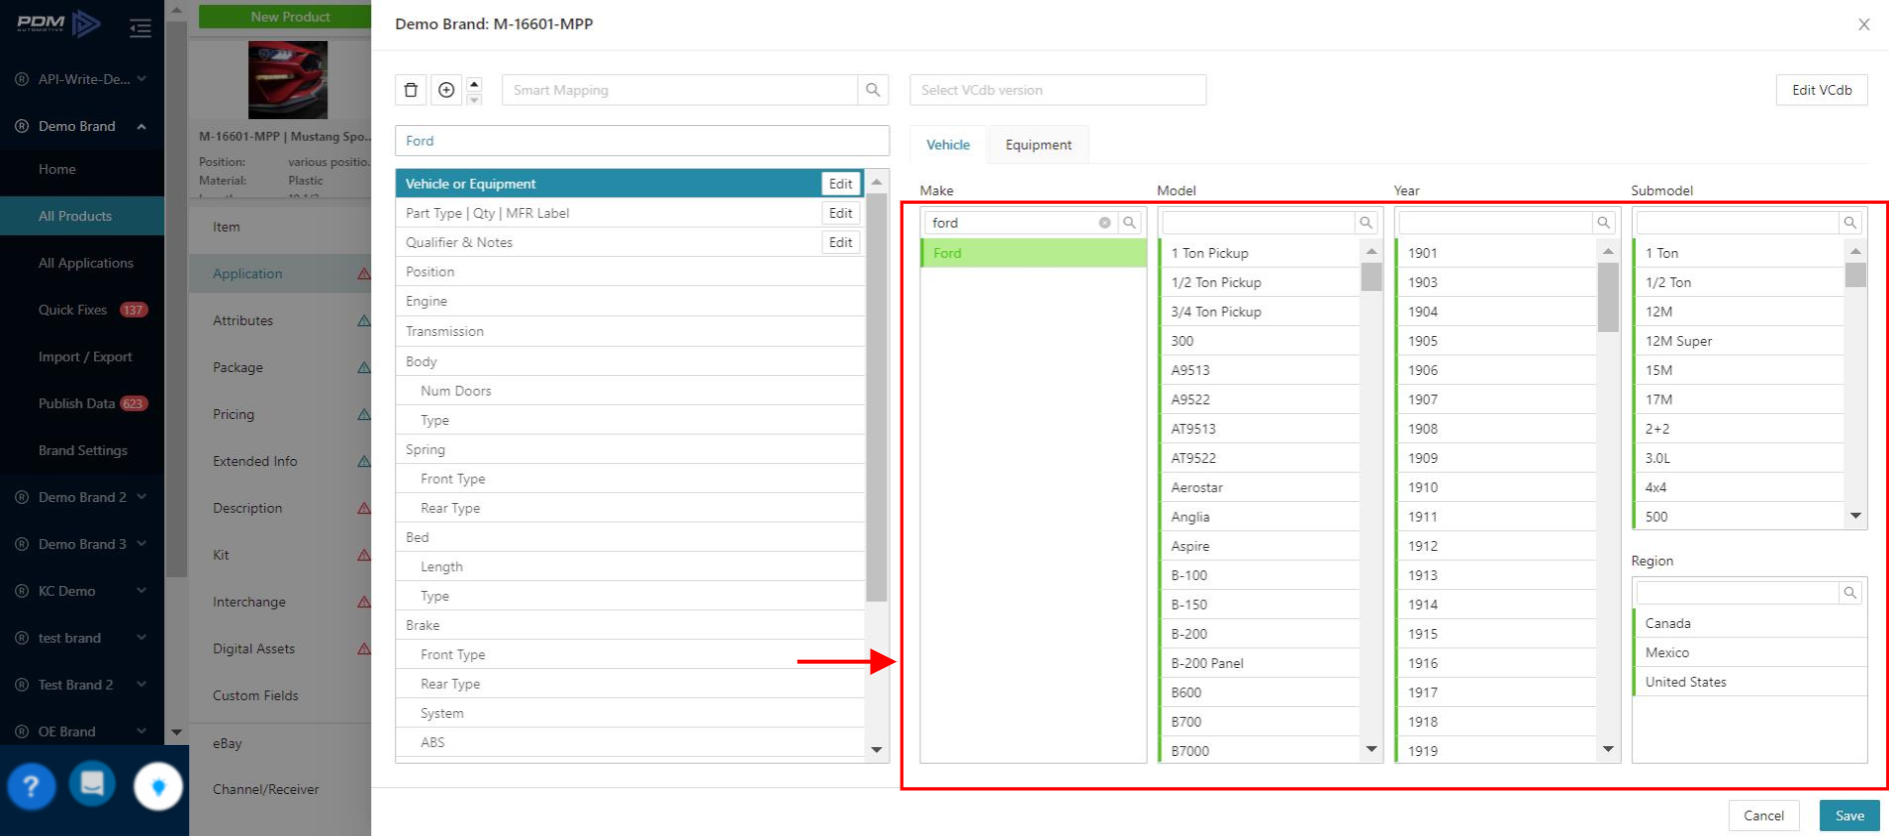The image size is (1889, 836).
Task: Click the up arrow stepper beside add icon
Action: coord(475,83)
